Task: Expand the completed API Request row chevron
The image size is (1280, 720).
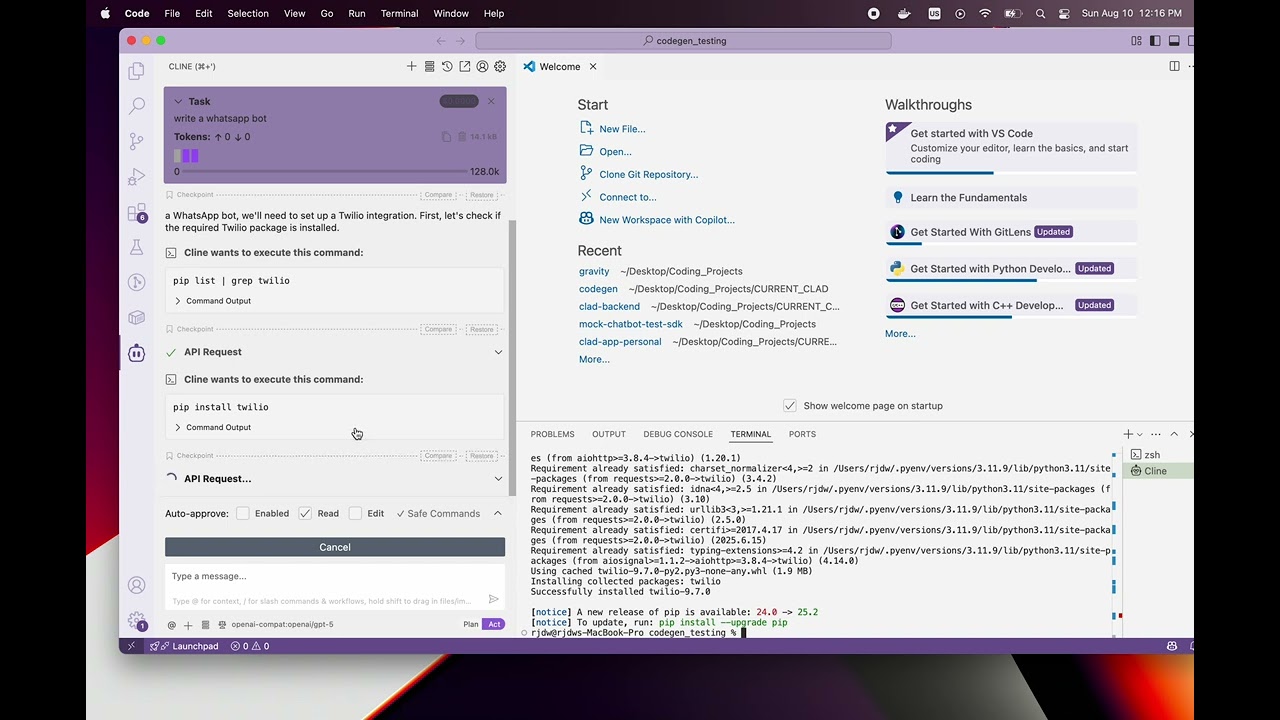Action: (x=498, y=352)
